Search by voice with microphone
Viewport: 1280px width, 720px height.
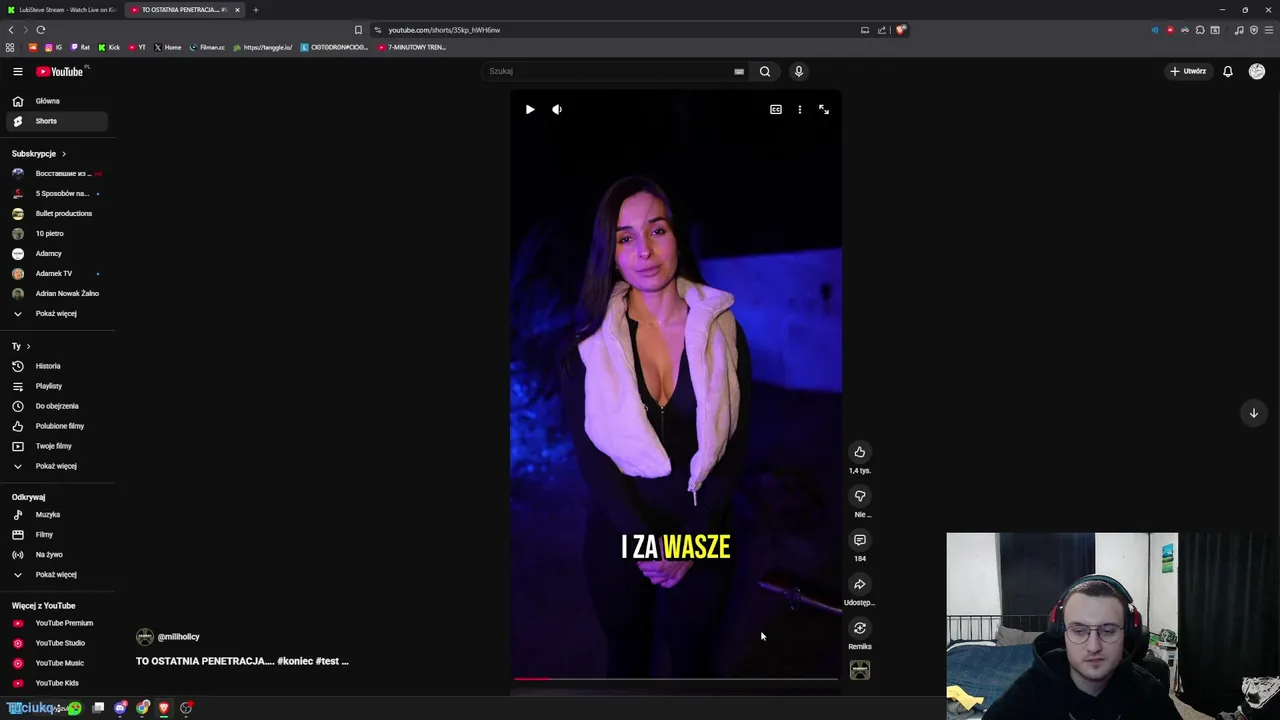coord(798,71)
